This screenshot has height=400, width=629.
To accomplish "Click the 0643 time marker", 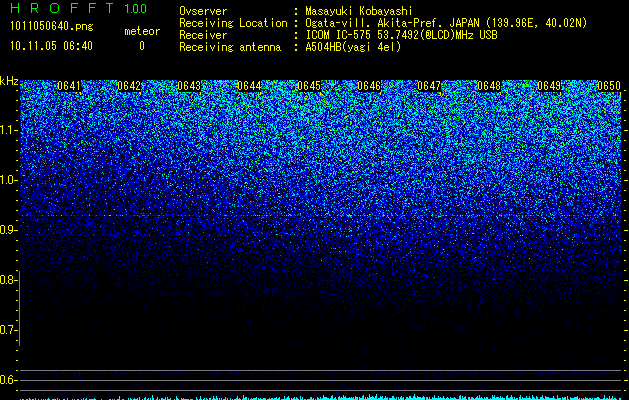I will point(189,86).
